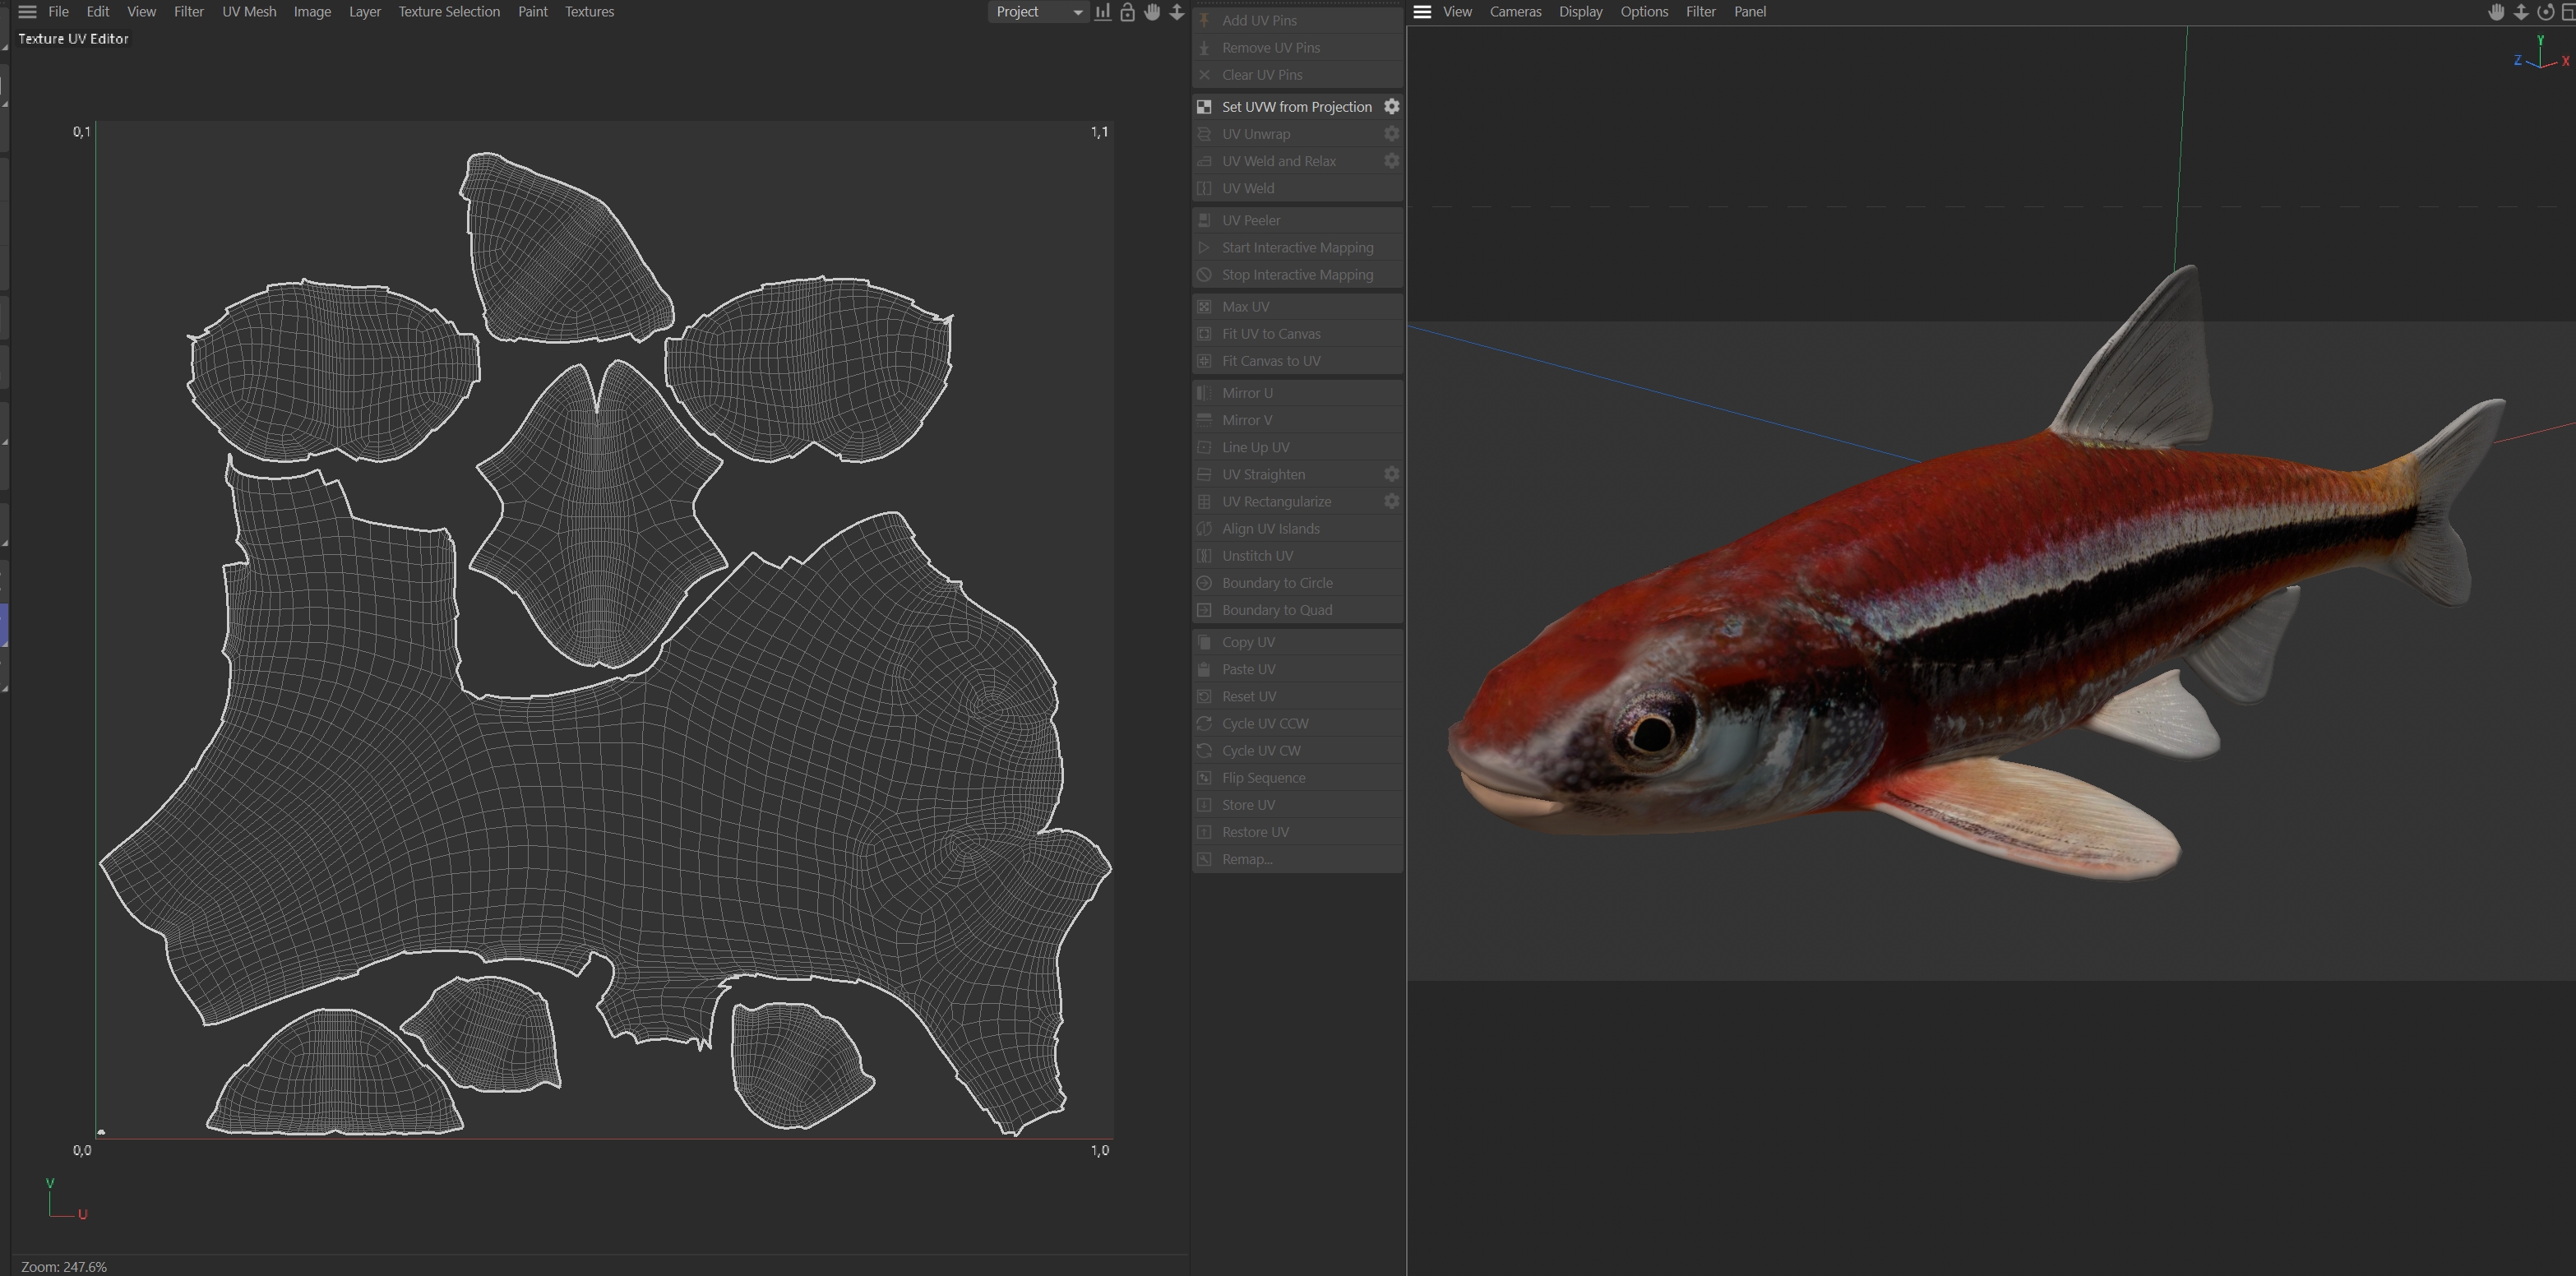
Task: Open settings gear for Set UVW from Projection
Action: 1391,107
